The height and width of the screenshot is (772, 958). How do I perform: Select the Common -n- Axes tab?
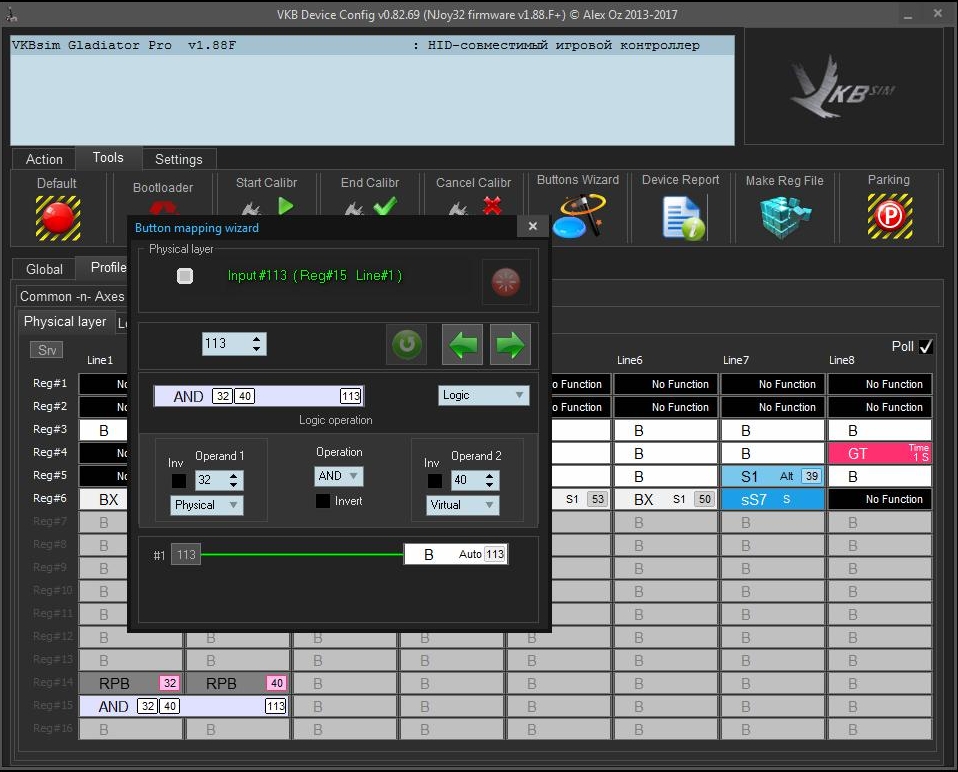point(72,296)
